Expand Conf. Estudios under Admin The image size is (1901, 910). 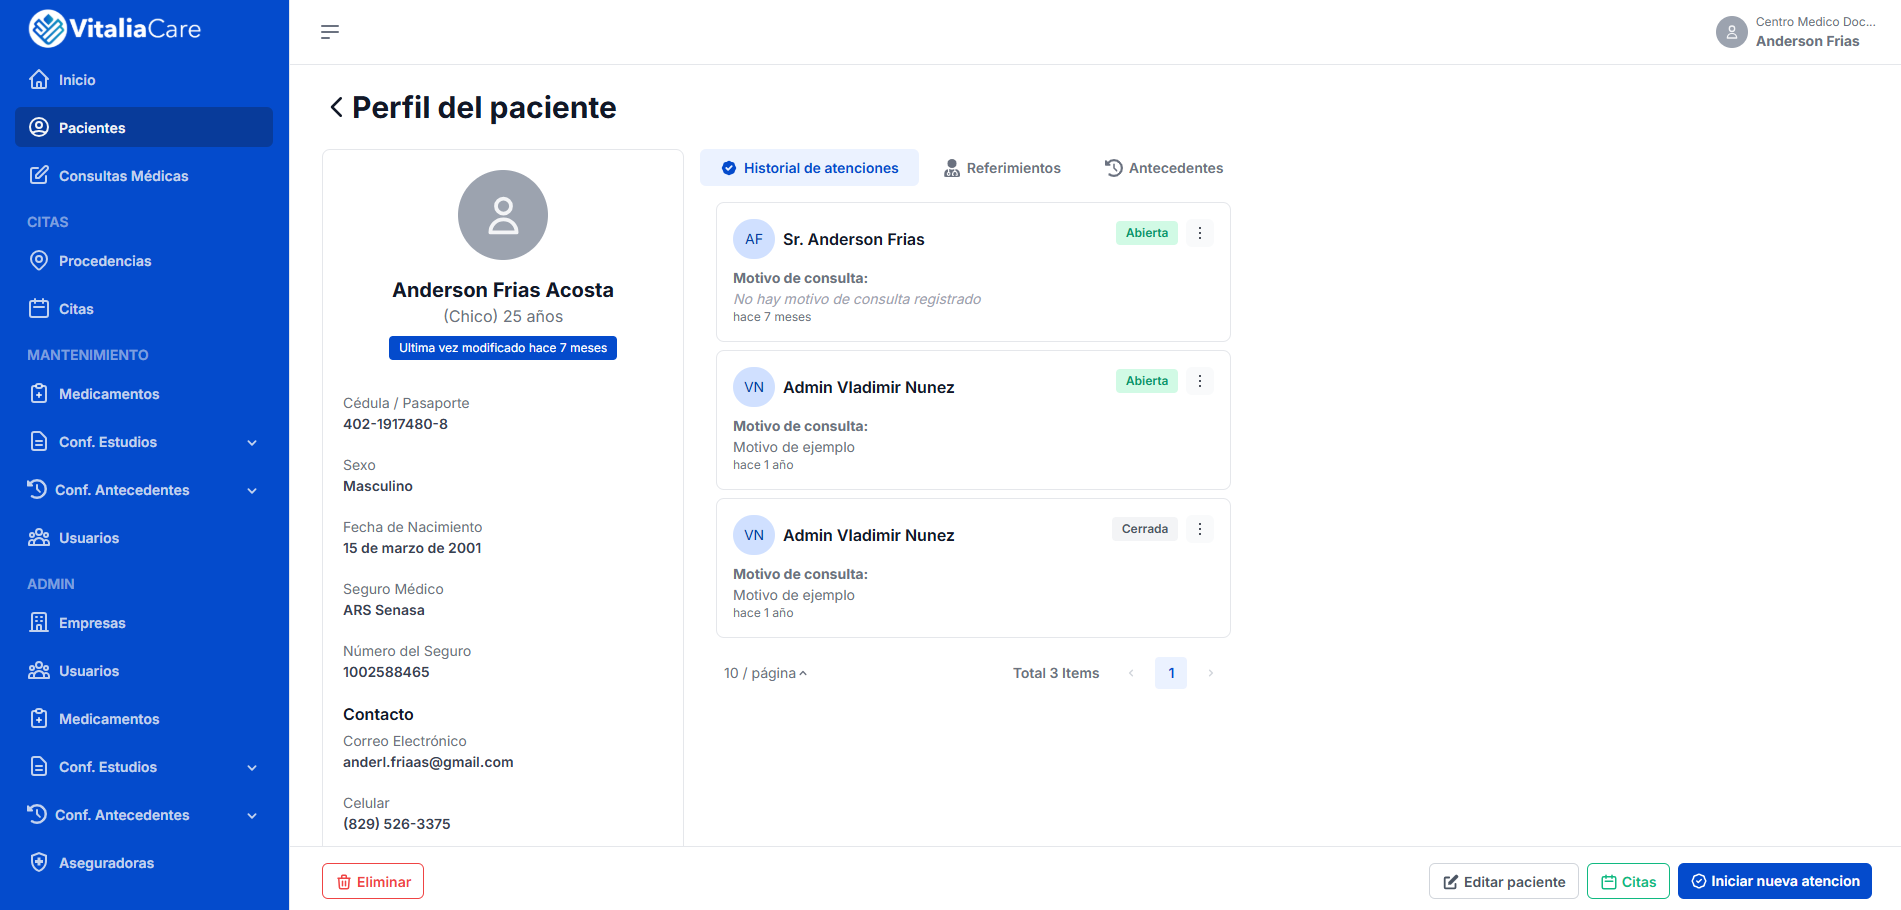tap(144, 766)
